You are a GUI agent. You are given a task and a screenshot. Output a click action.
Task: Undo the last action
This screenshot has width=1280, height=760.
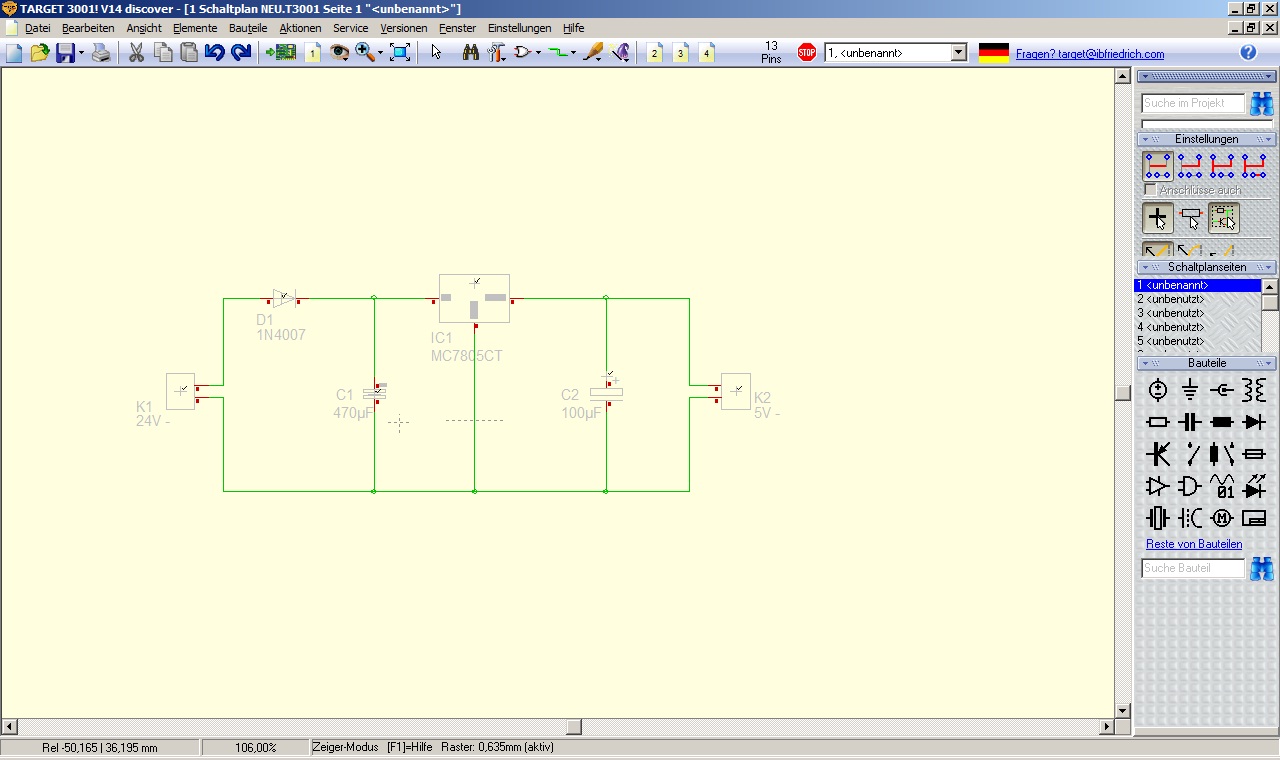pyautogui.click(x=214, y=53)
